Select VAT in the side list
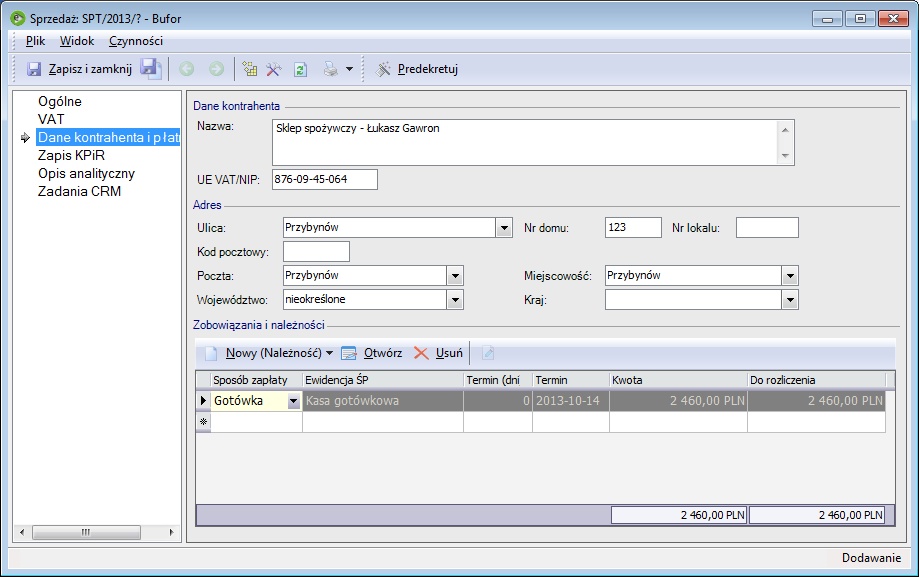 click(x=51, y=119)
